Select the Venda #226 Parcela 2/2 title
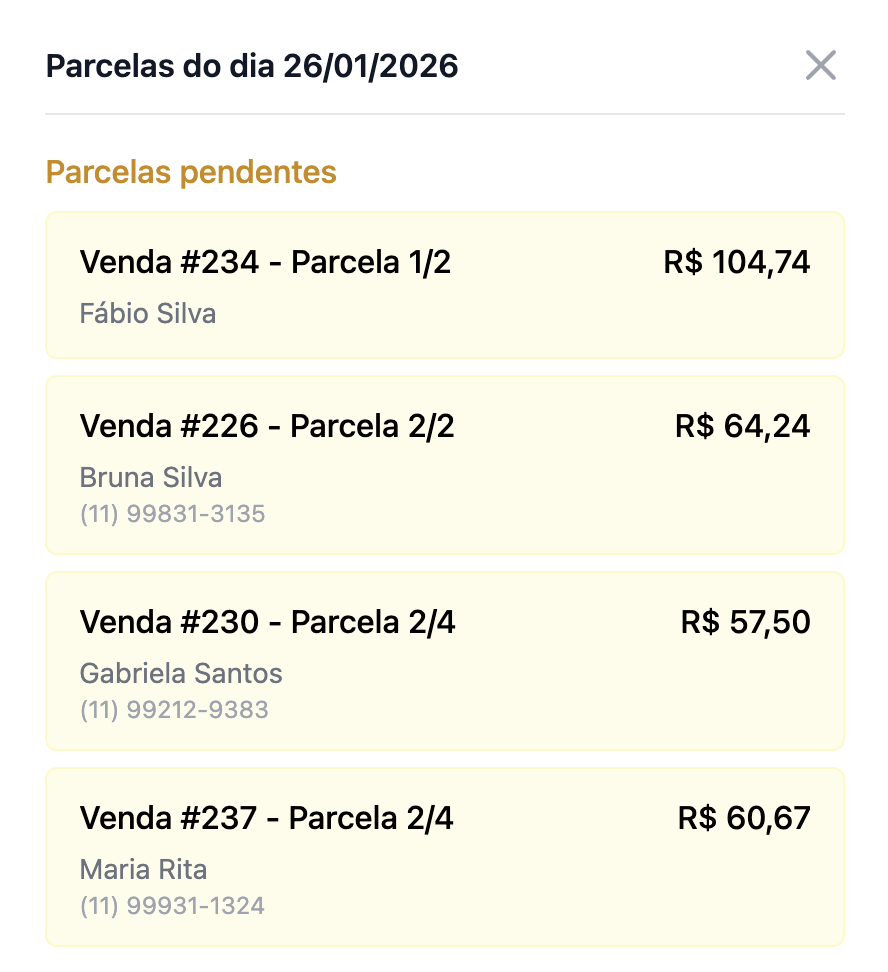This screenshot has height=972, width=888. pos(267,427)
